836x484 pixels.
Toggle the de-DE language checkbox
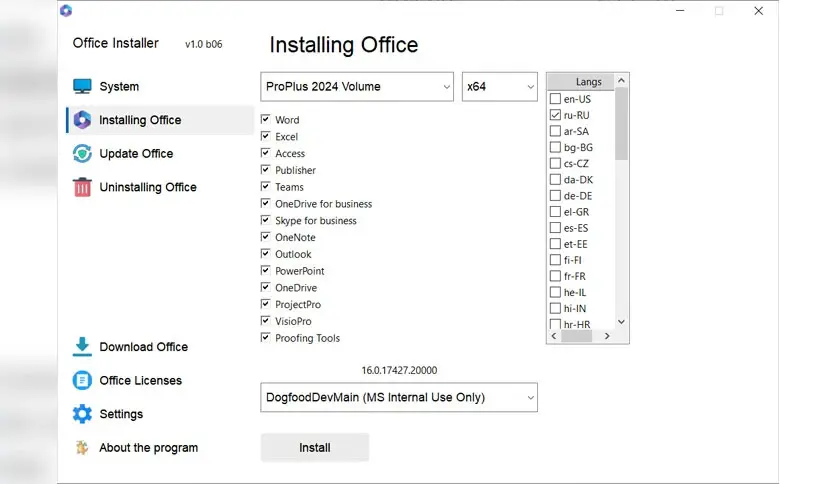[555, 196]
